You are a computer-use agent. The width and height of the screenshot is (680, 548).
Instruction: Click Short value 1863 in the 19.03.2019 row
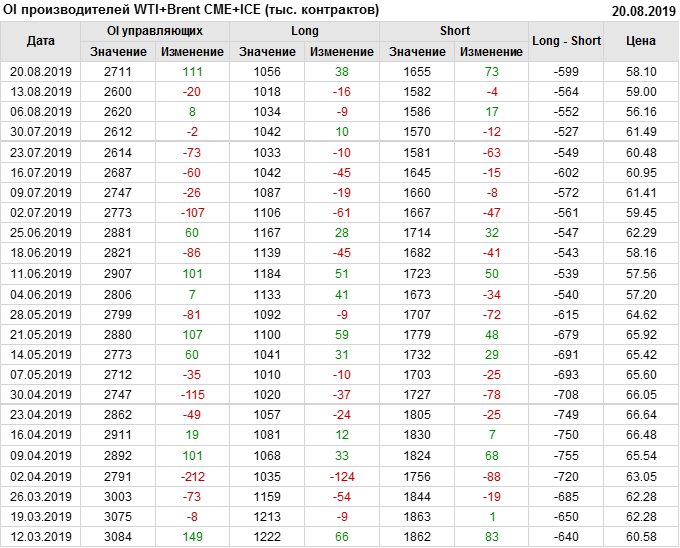417,518
